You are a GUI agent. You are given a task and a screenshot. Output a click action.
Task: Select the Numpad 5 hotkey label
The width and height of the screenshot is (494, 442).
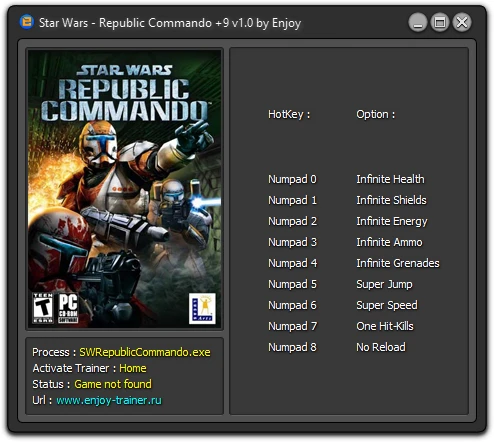[x=292, y=284]
